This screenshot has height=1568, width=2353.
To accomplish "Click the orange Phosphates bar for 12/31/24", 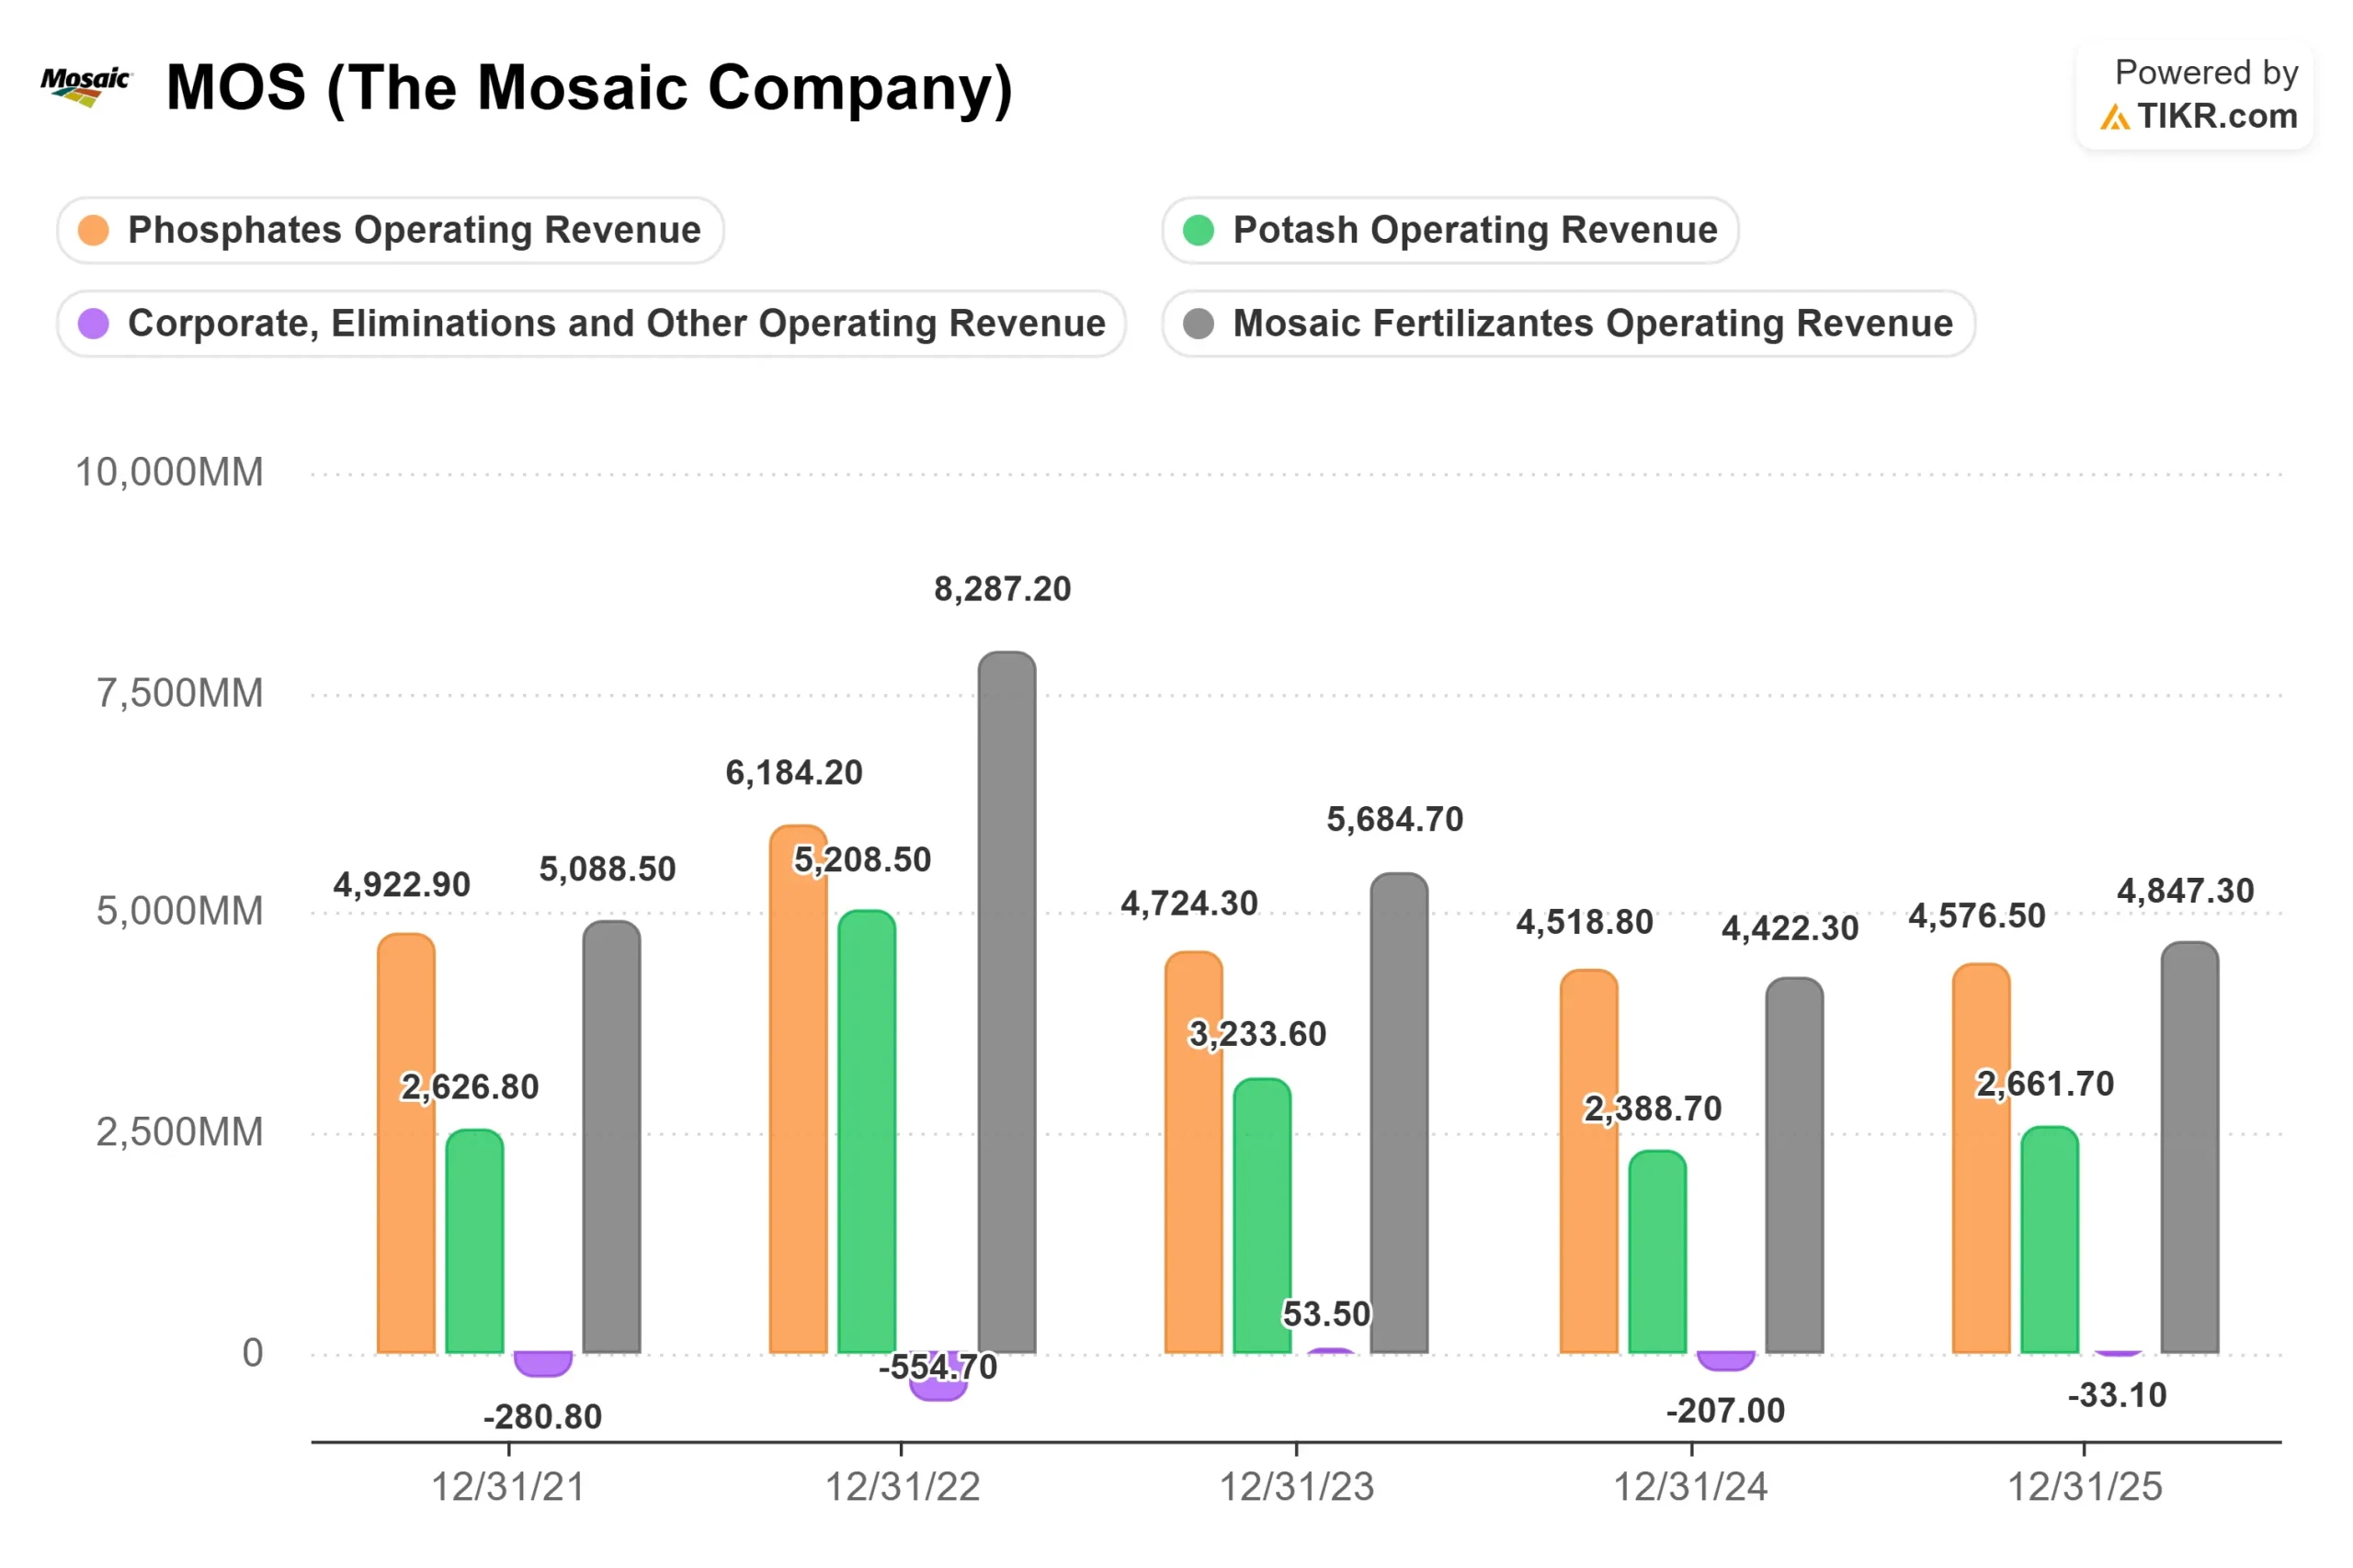I will point(1588,1161).
